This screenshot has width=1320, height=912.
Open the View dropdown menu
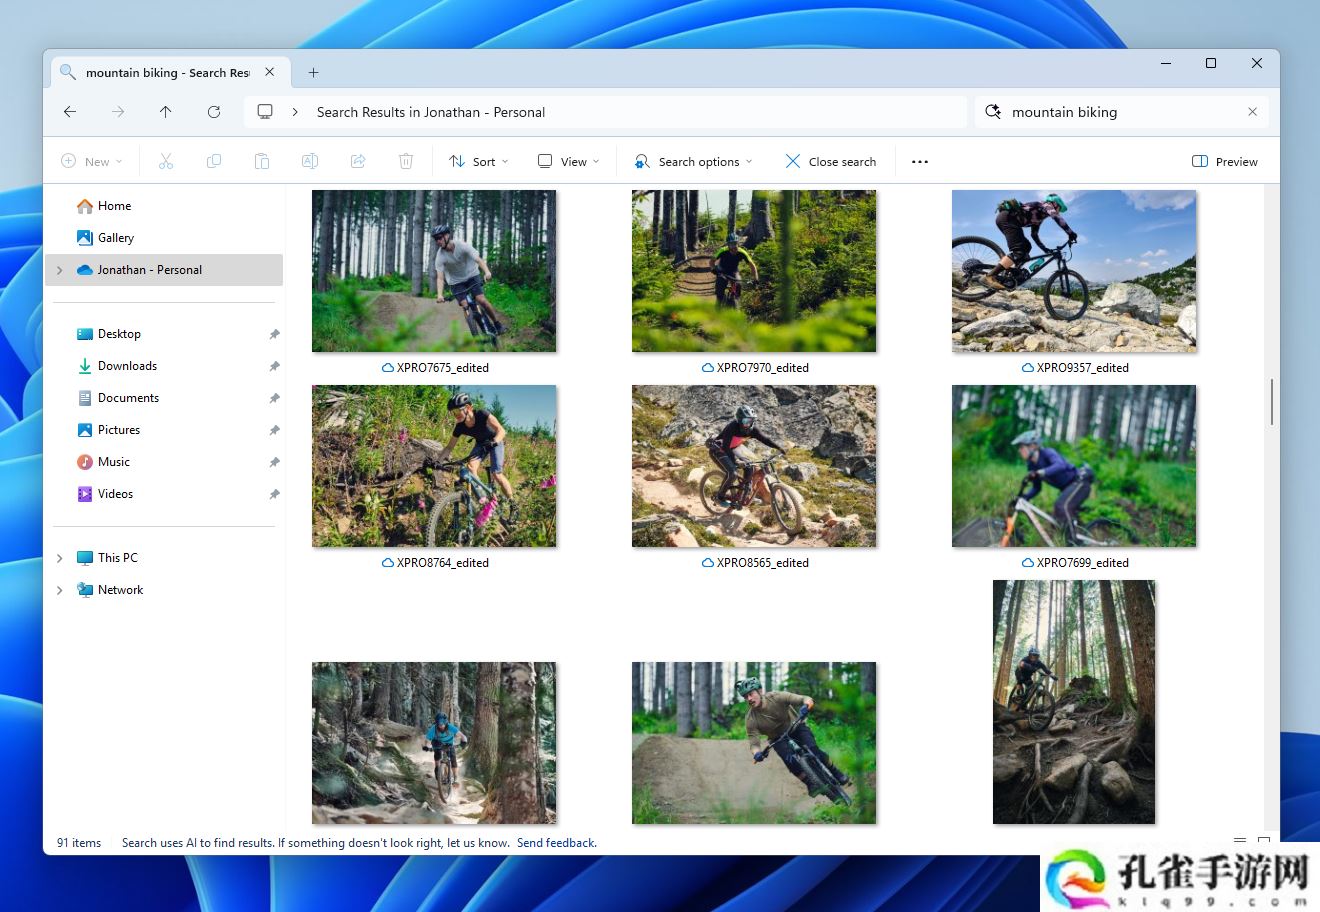click(567, 160)
